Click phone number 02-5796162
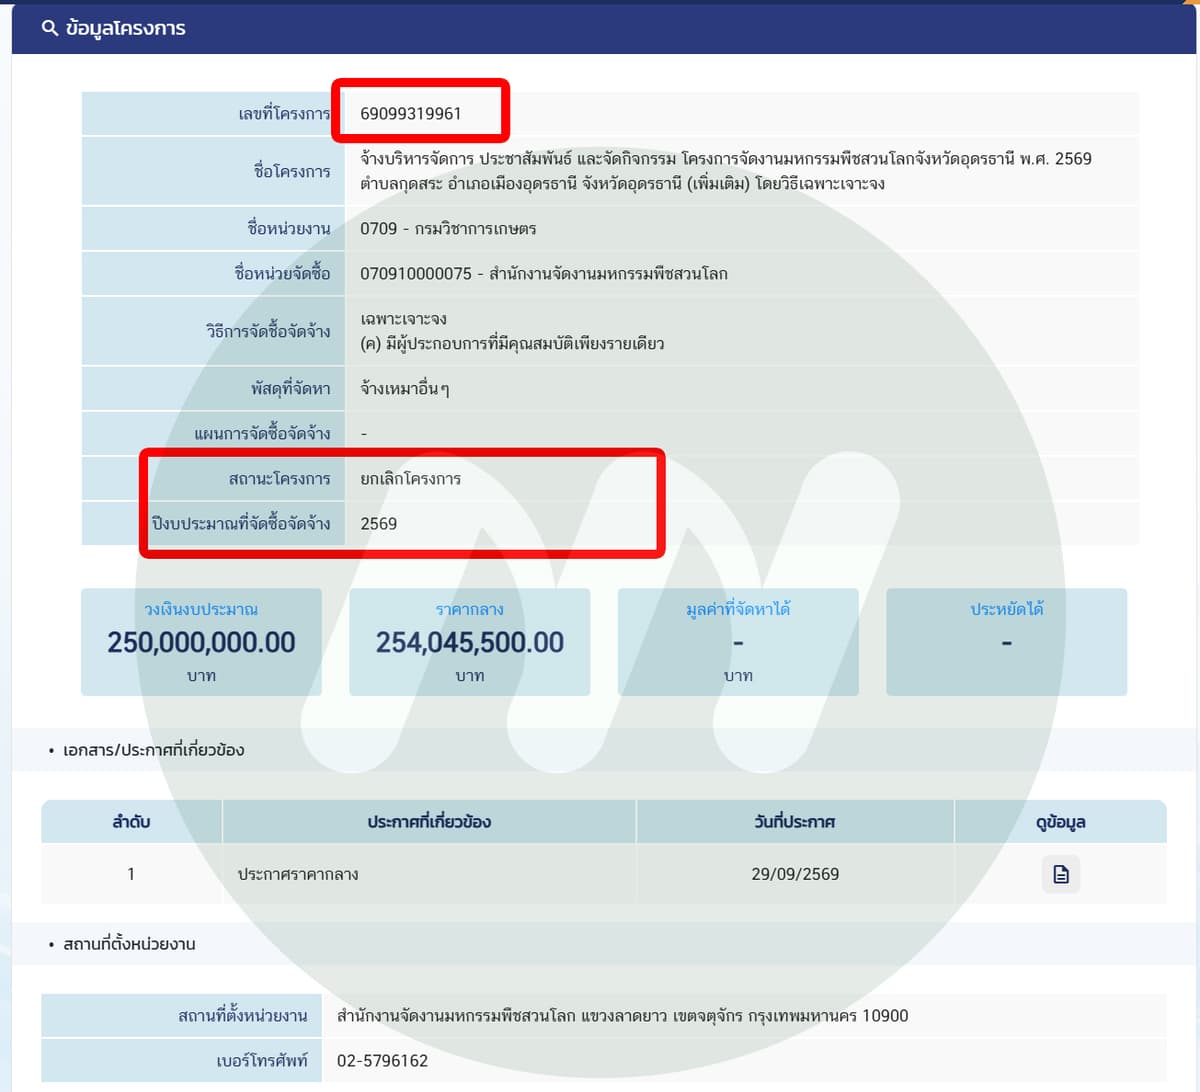Viewport: 1200px width, 1092px height. click(x=382, y=1061)
